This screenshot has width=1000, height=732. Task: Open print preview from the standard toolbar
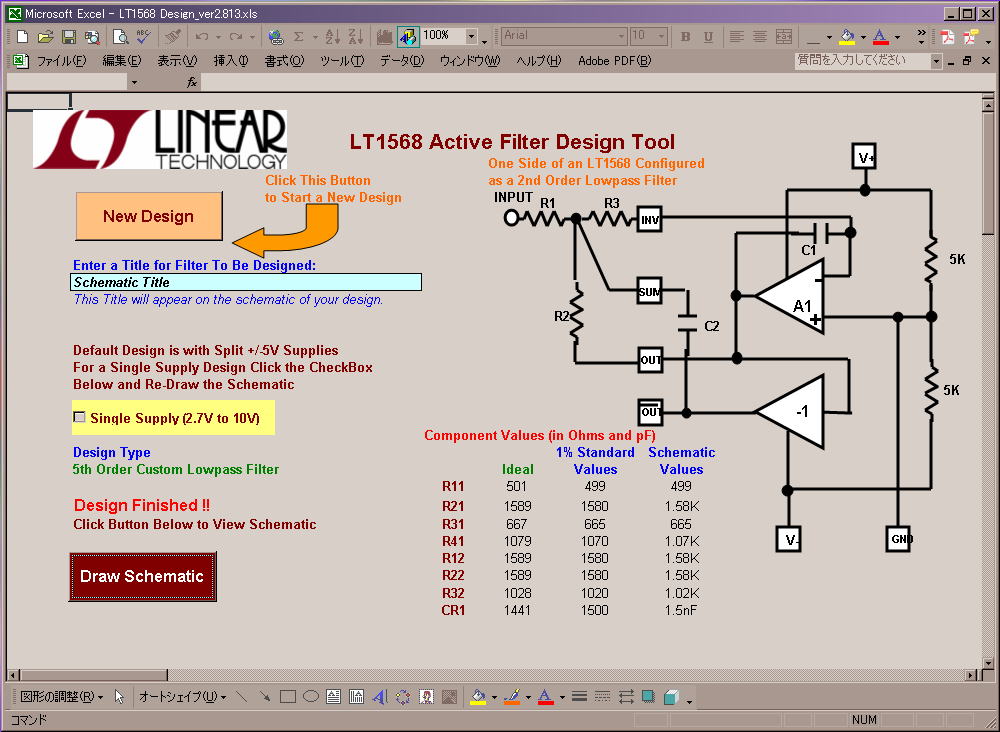coord(121,37)
